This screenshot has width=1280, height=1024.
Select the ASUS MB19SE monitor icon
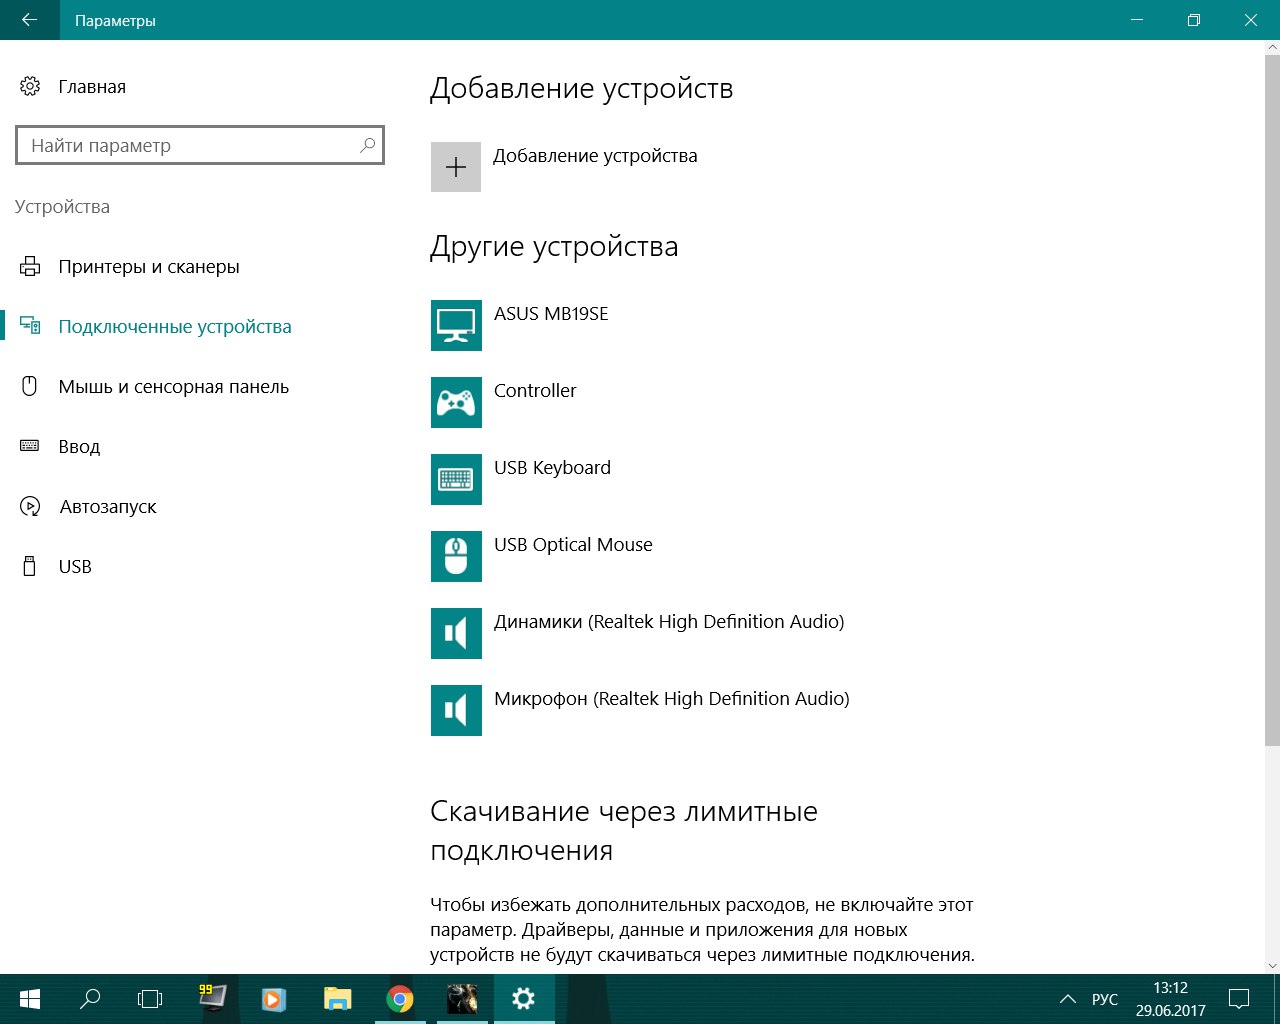click(x=456, y=325)
